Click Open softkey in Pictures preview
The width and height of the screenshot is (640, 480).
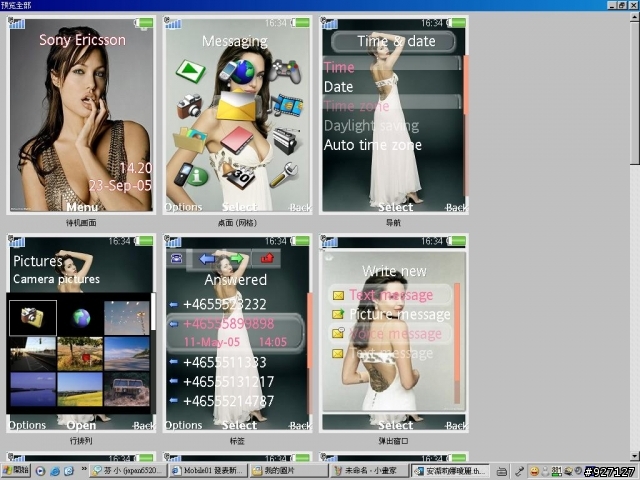pos(81,425)
